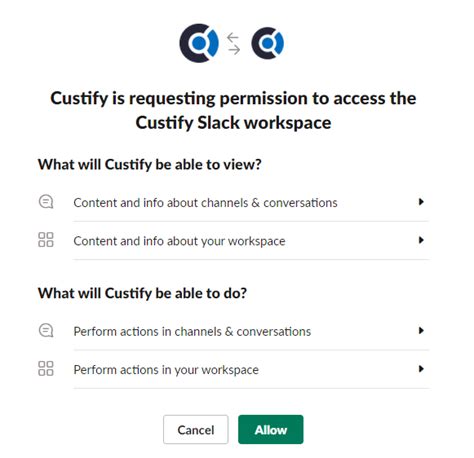
Task: Click the permission request title text
Action: pos(233,110)
